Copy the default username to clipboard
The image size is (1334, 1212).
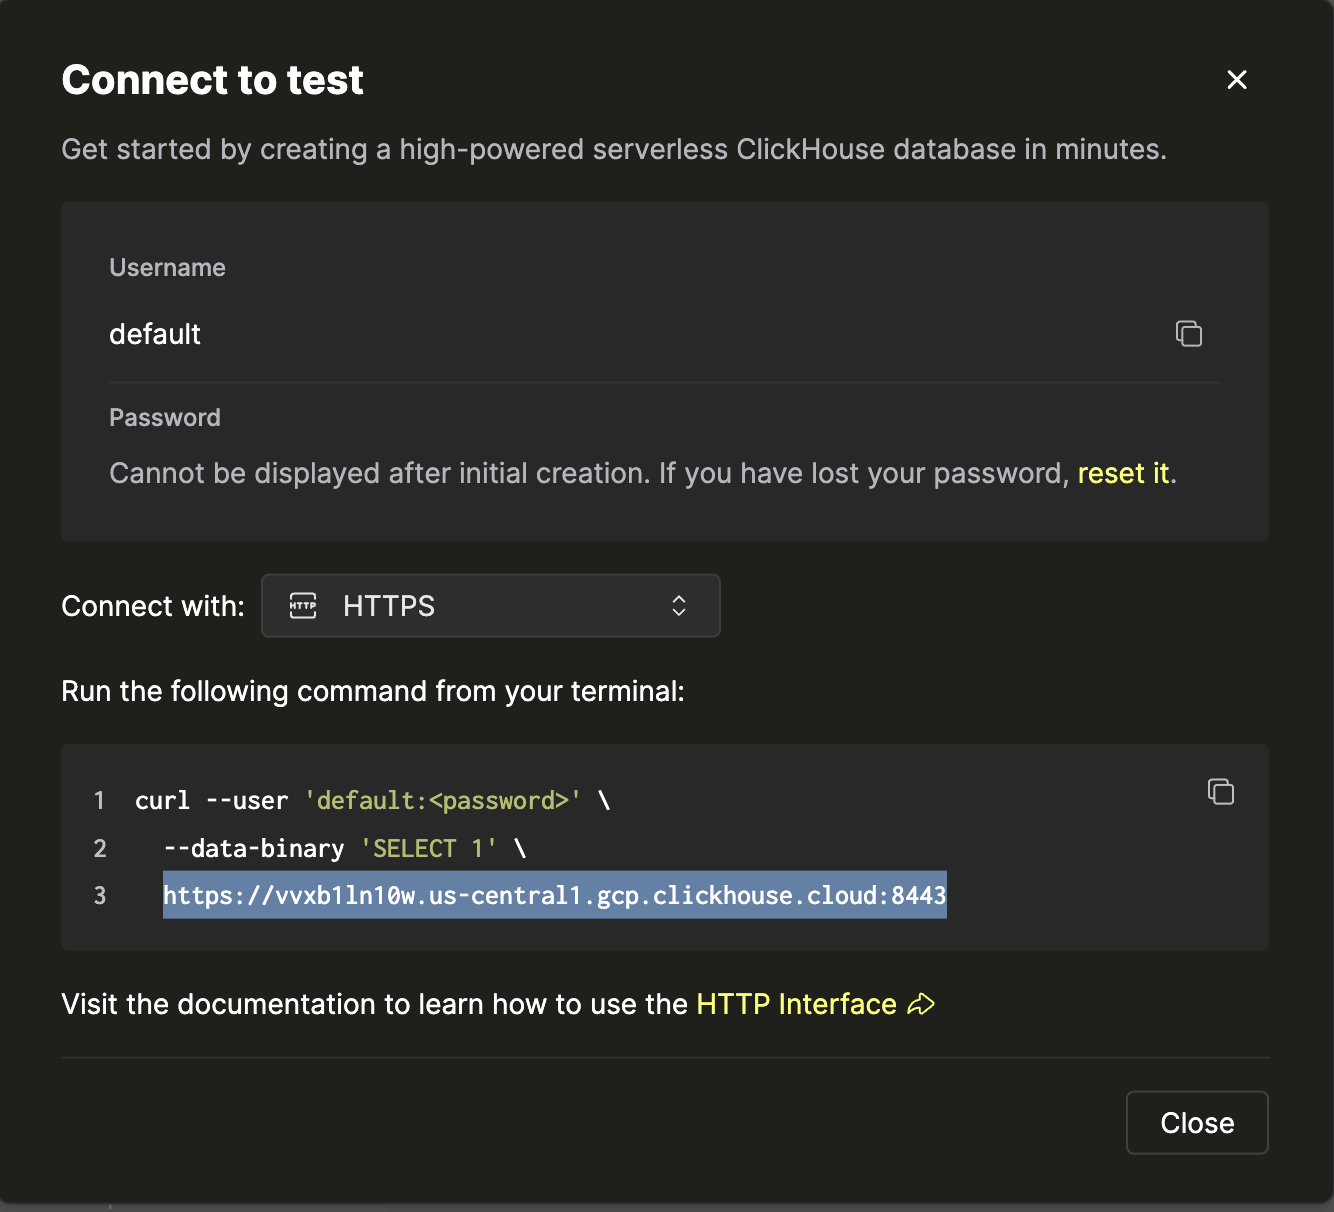pyautogui.click(x=1188, y=334)
